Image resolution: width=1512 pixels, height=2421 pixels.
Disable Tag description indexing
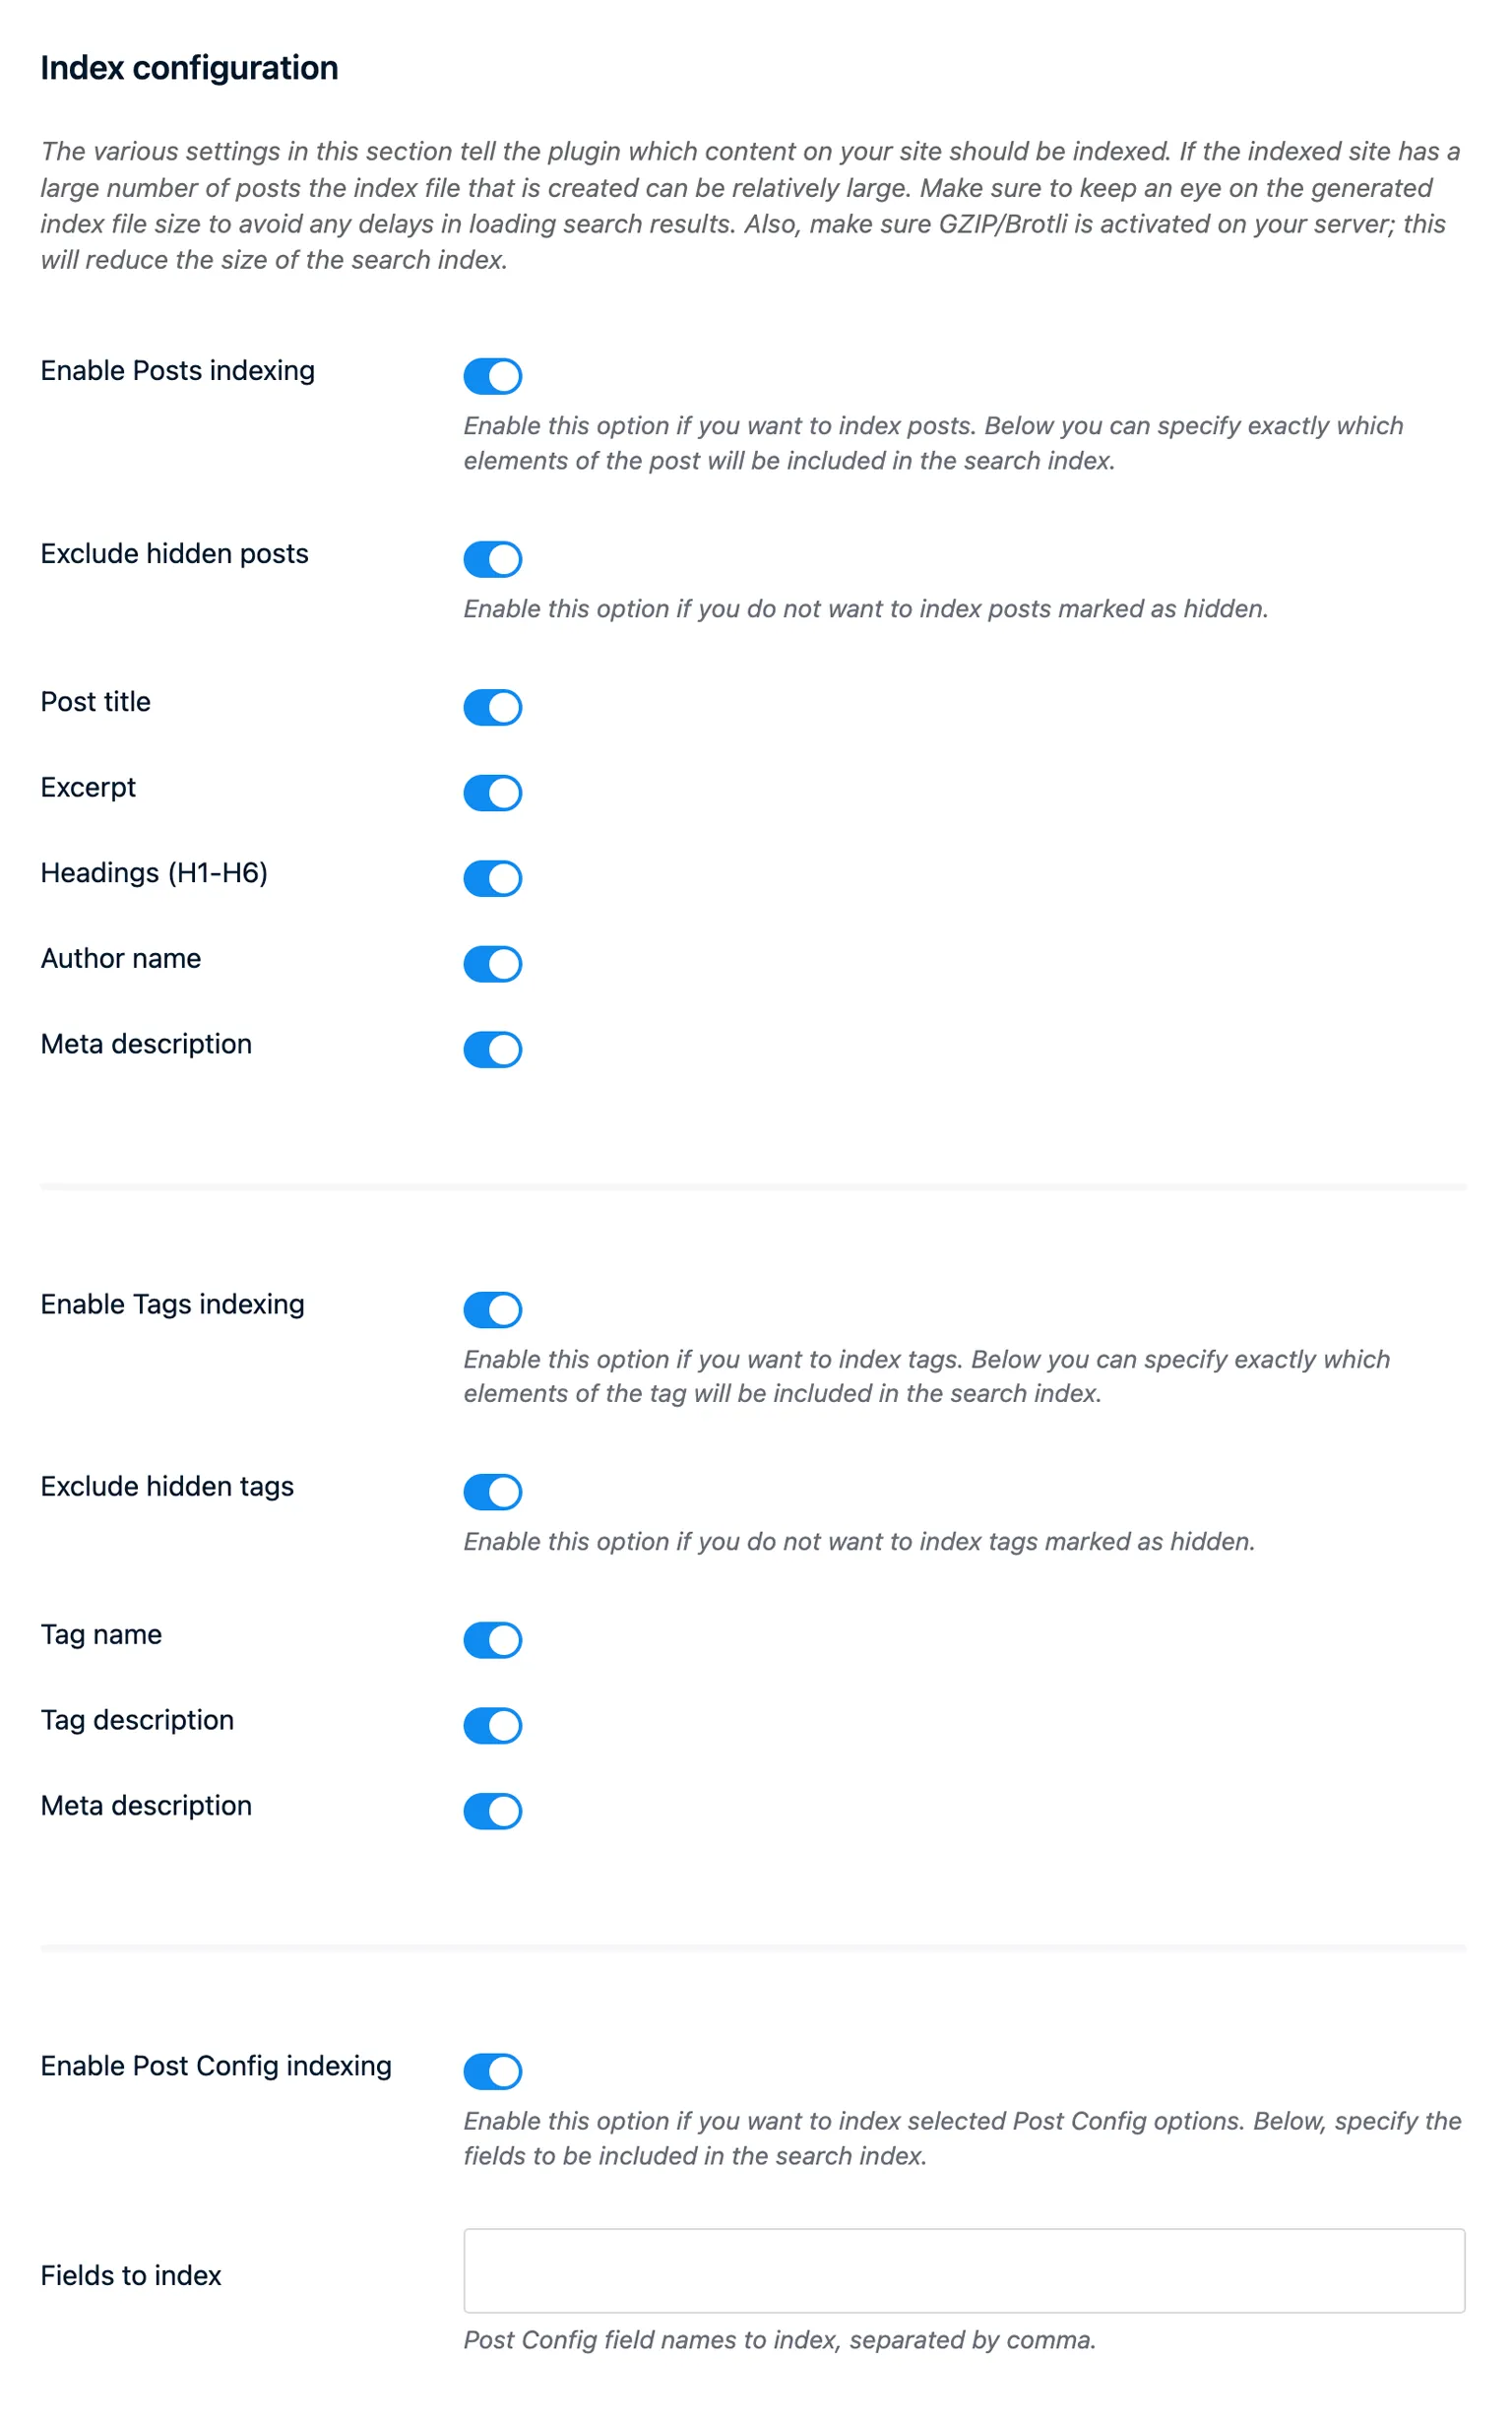tap(492, 1725)
